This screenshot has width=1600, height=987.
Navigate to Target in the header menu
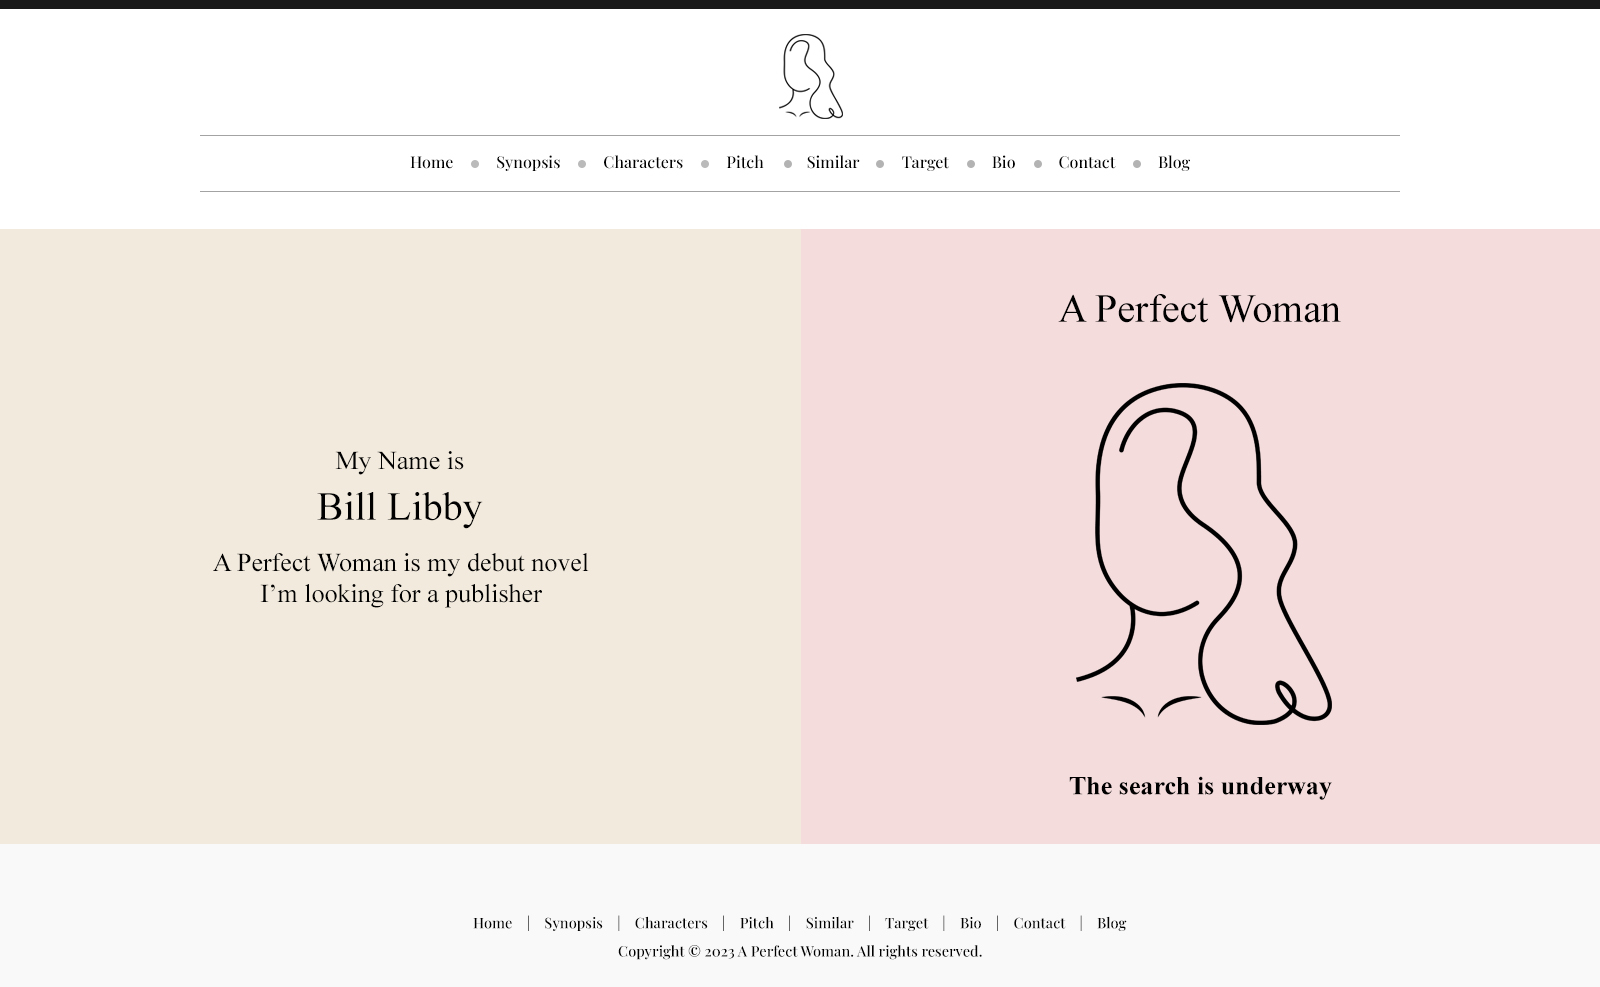click(924, 162)
